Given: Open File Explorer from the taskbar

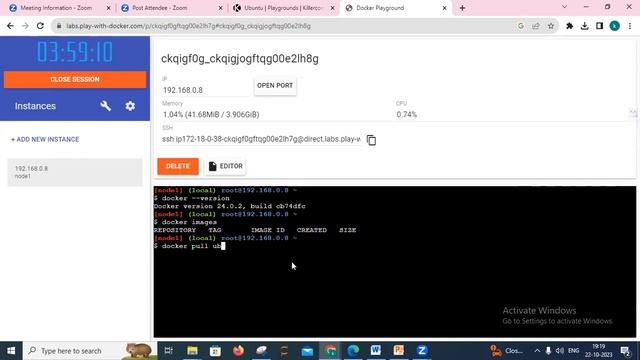Looking at the screenshot, I should click(192, 351).
